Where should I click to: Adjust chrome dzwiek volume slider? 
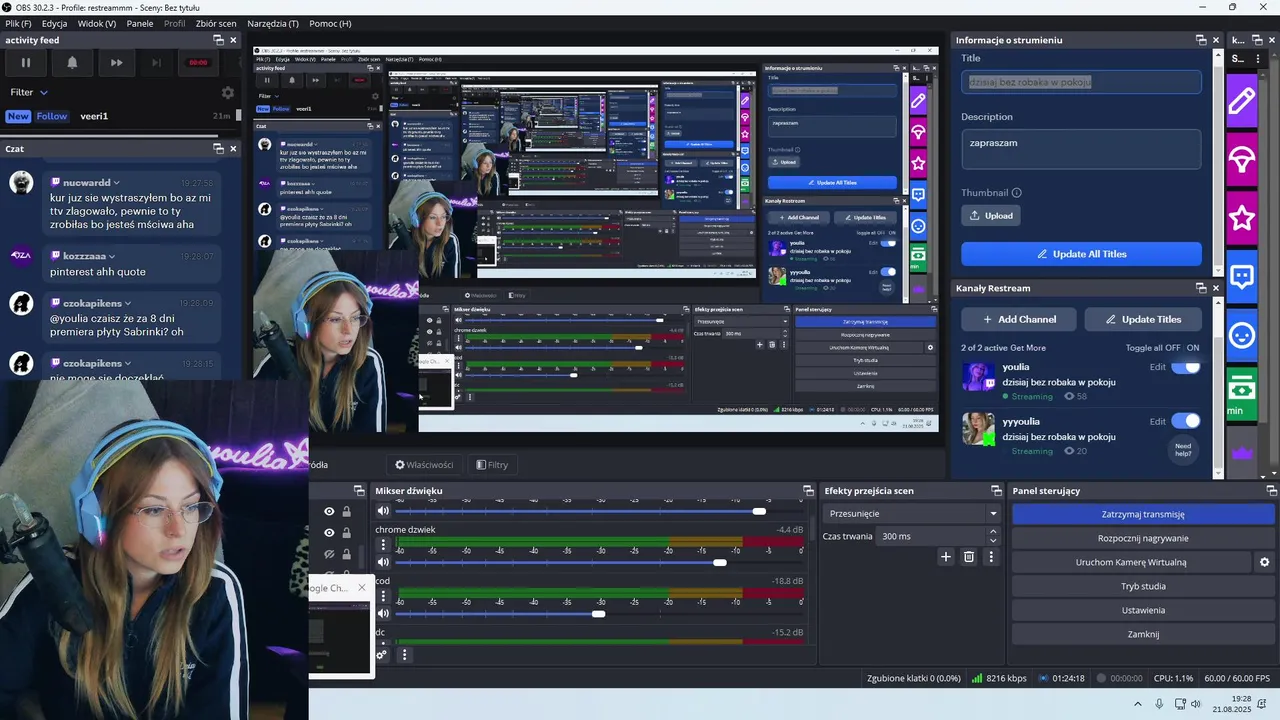pyautogui.click(x=720, y=562)
